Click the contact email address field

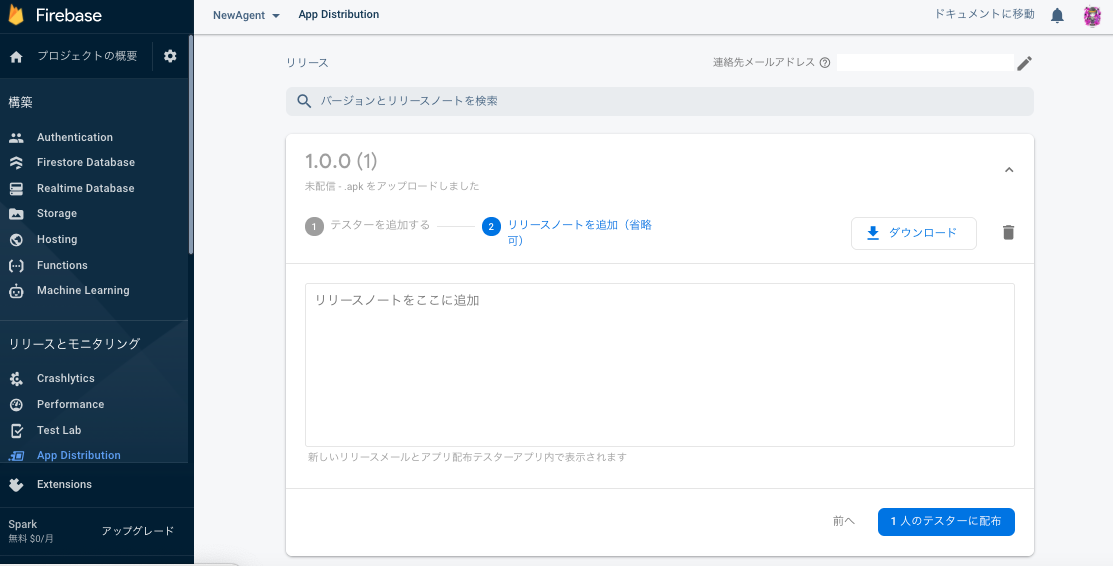[925, 62]
